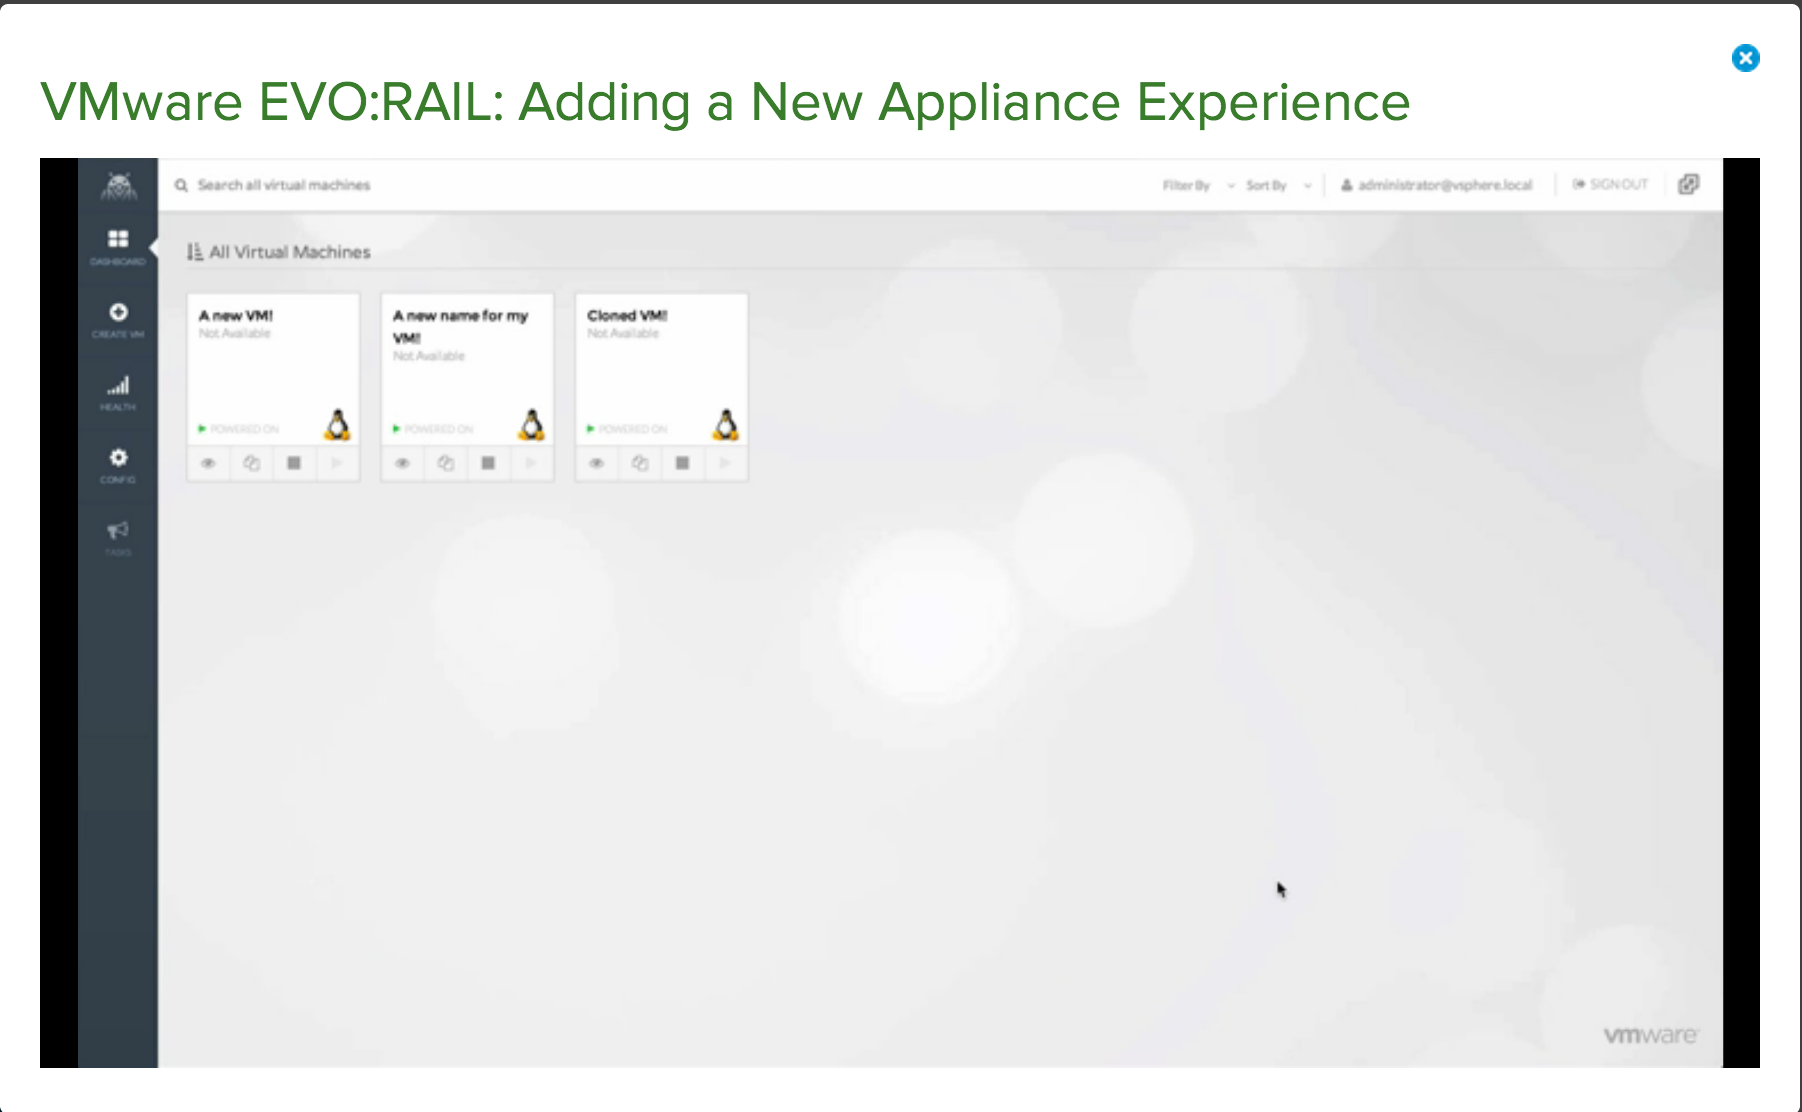Stop 'A new VM!' with the square icon
This screenshot has height=1112, width=1802.
tap(294, 463)
